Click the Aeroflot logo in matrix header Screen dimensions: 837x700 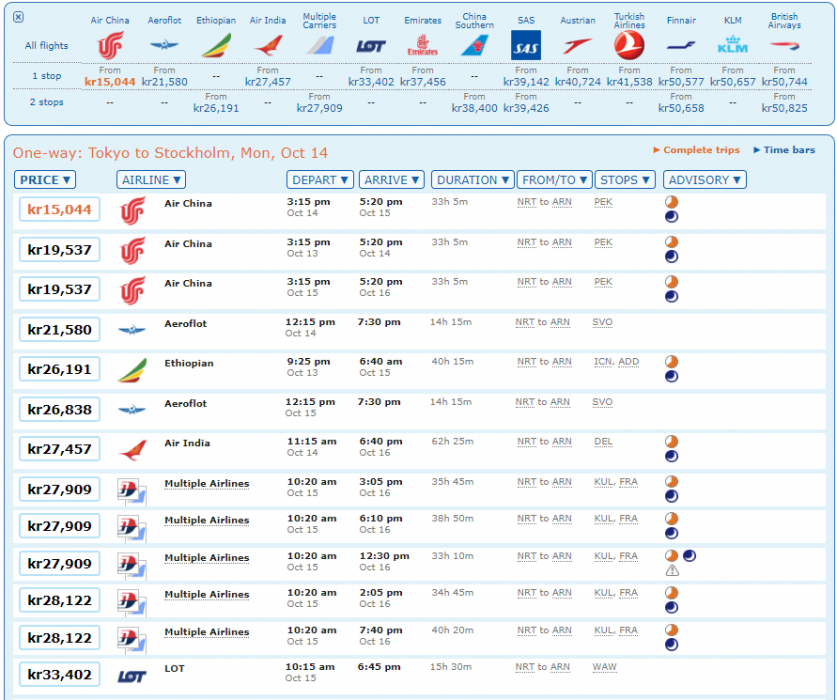[164, 45]
